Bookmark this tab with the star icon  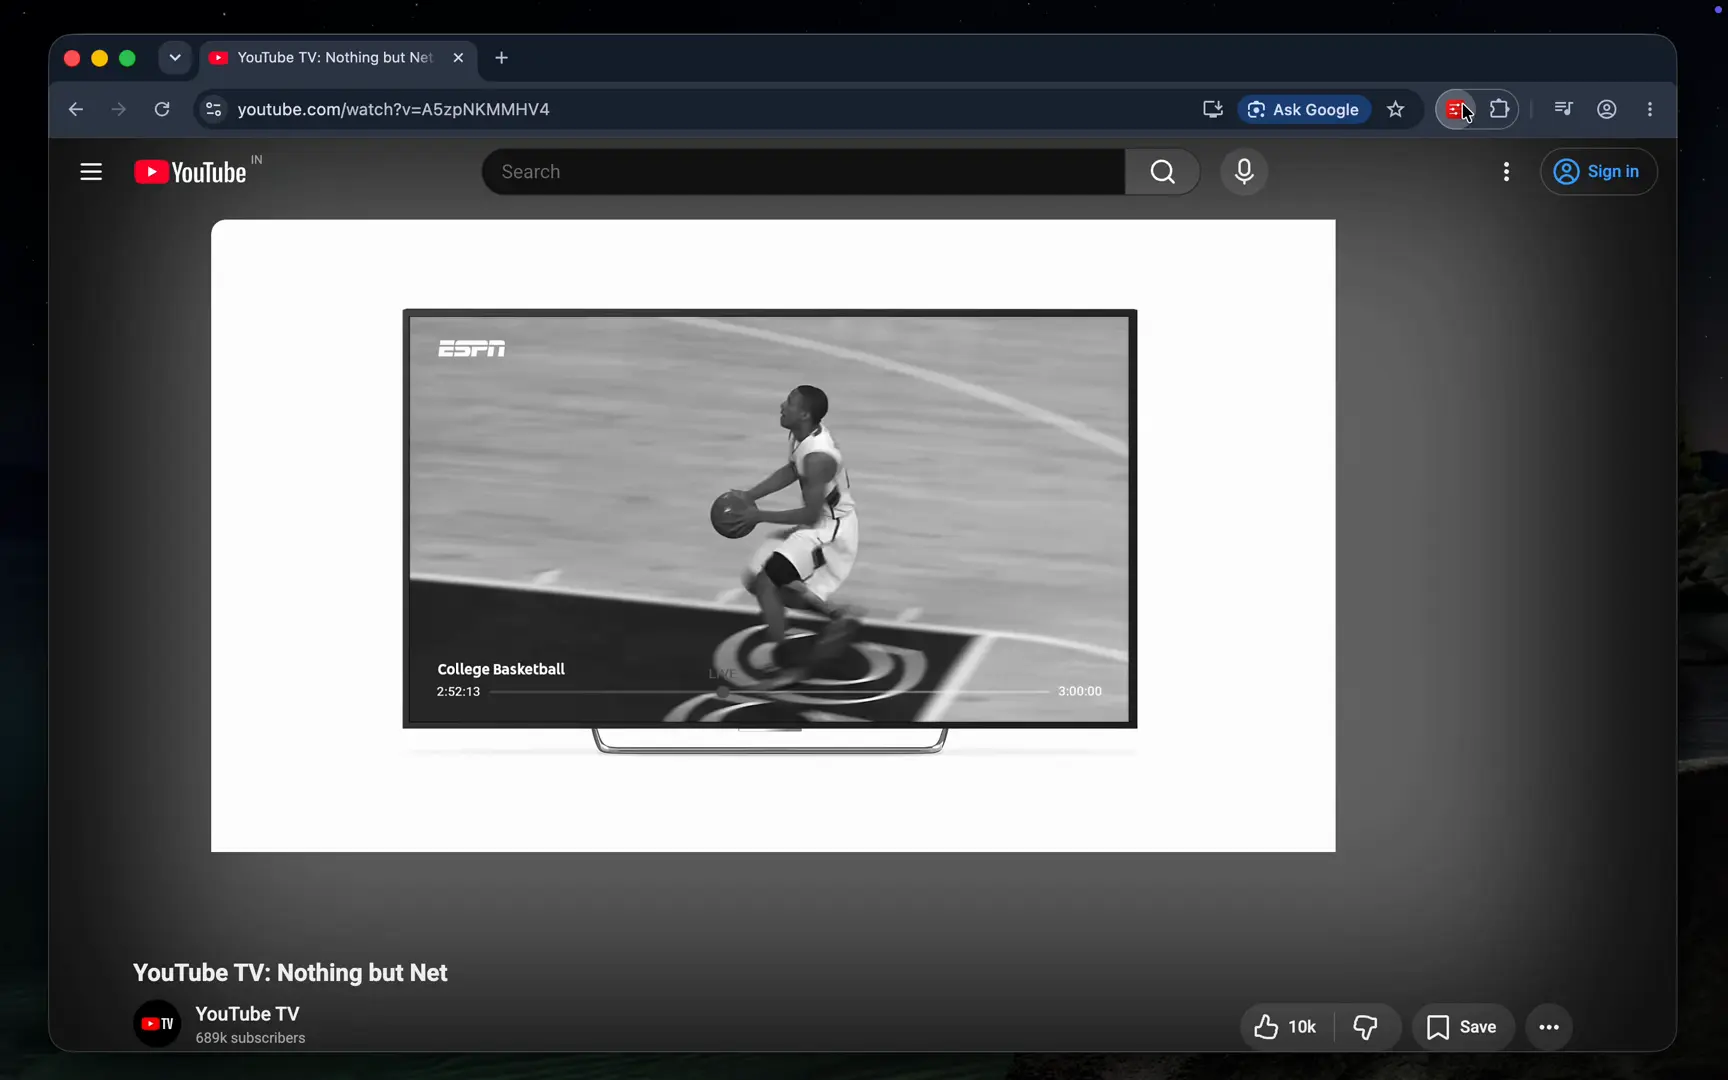coord(1396,110)
